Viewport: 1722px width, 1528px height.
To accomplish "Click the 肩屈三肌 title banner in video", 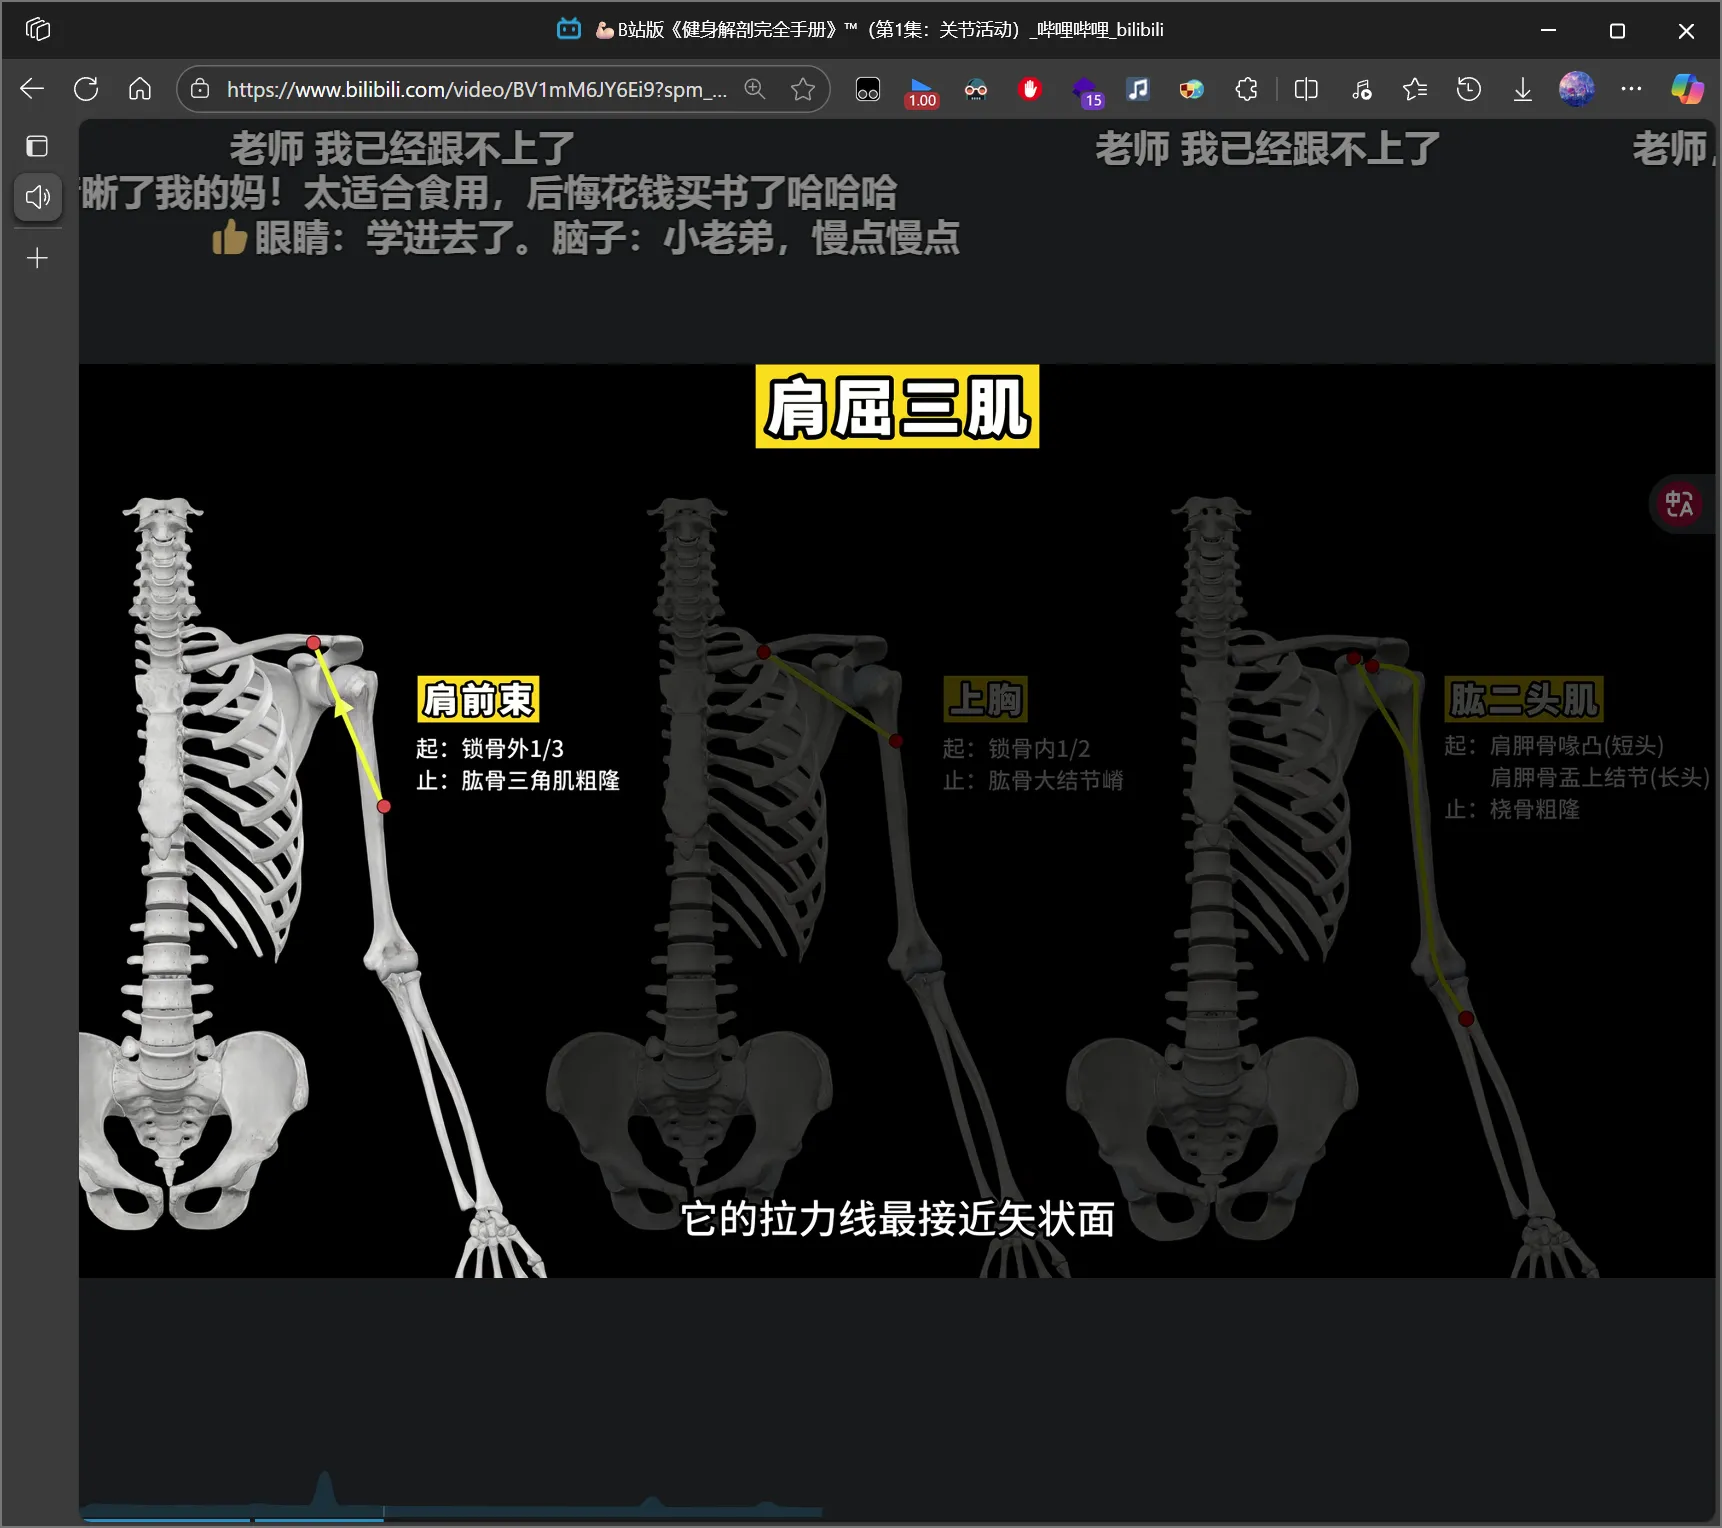I will (x=897, y=406).
